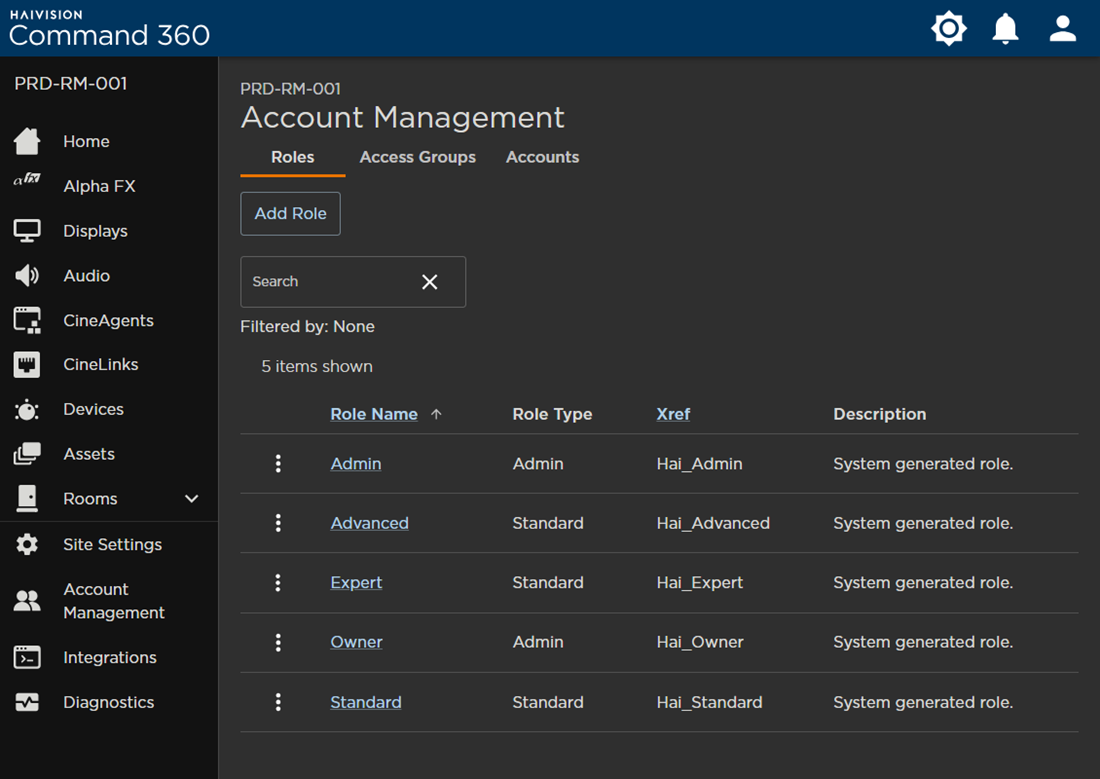1100x779 pixels.
Task: Click PRD-RM-001 at top of sidebar
Action: 71,84
